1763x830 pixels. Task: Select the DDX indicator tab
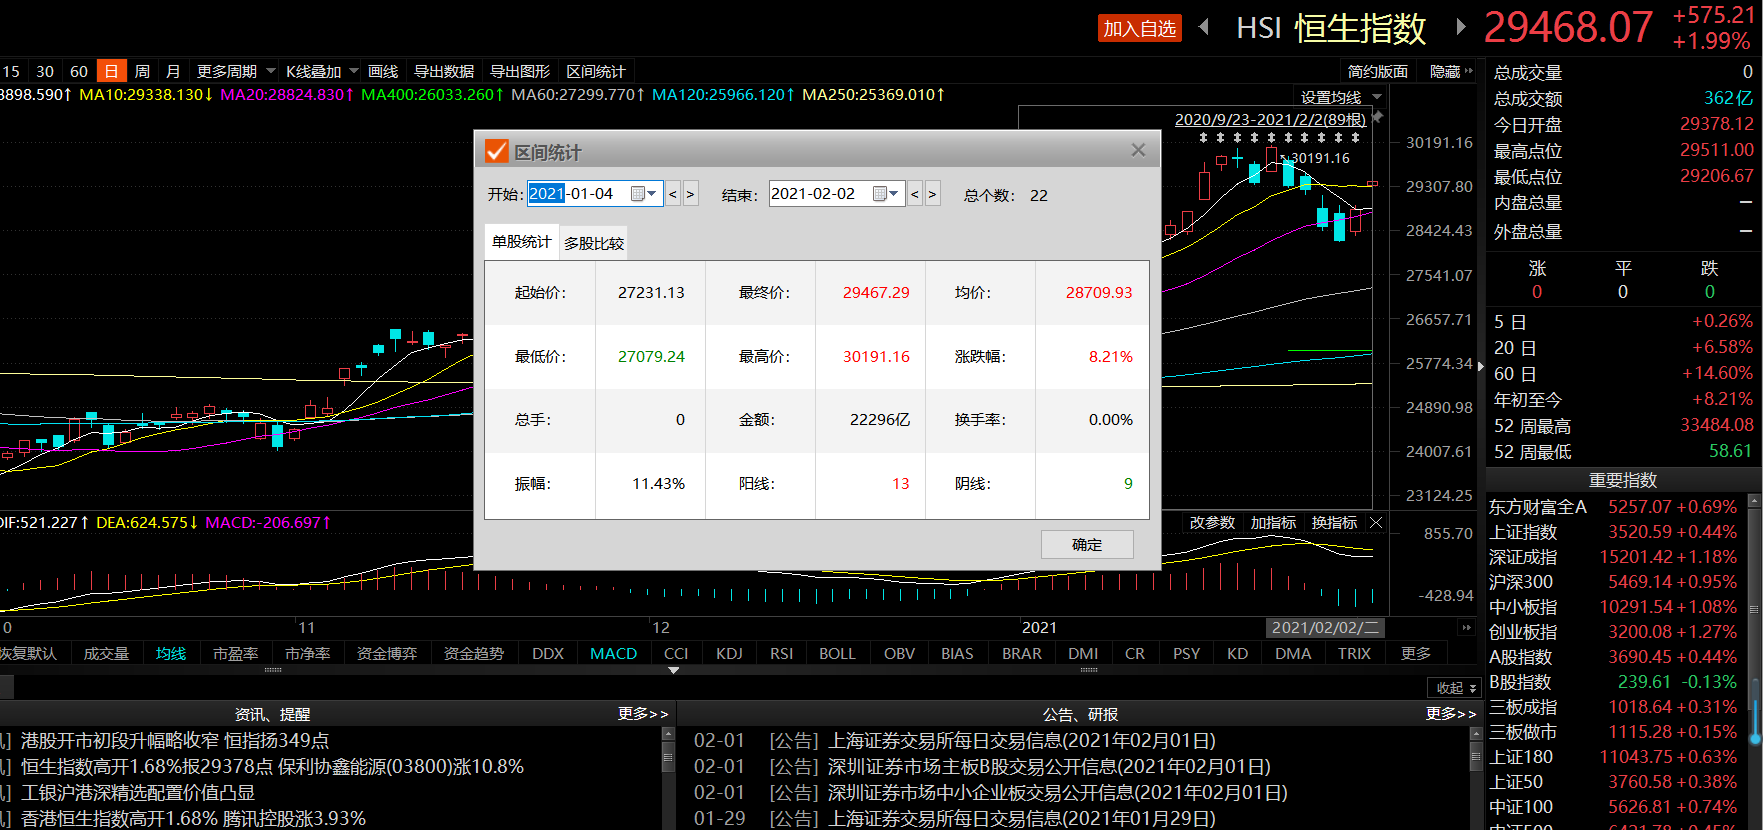(x=548, y=653)
